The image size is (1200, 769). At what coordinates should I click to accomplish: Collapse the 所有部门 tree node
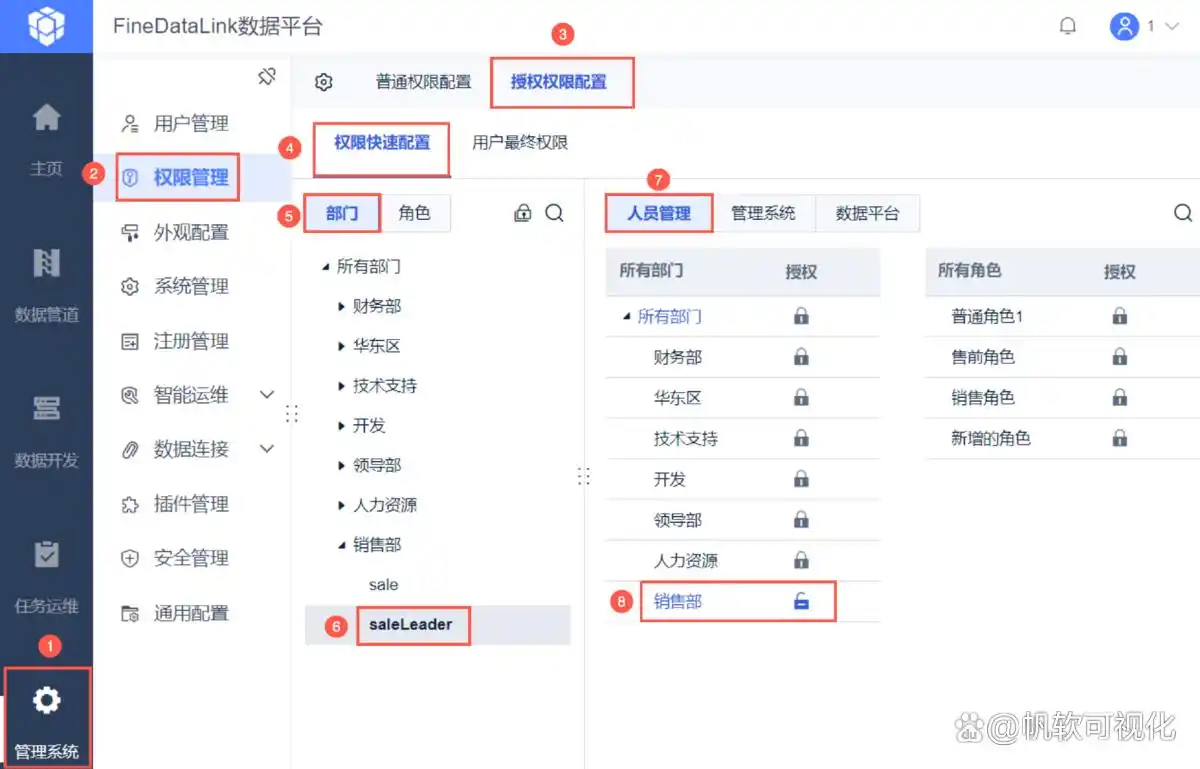click(324, 266)
